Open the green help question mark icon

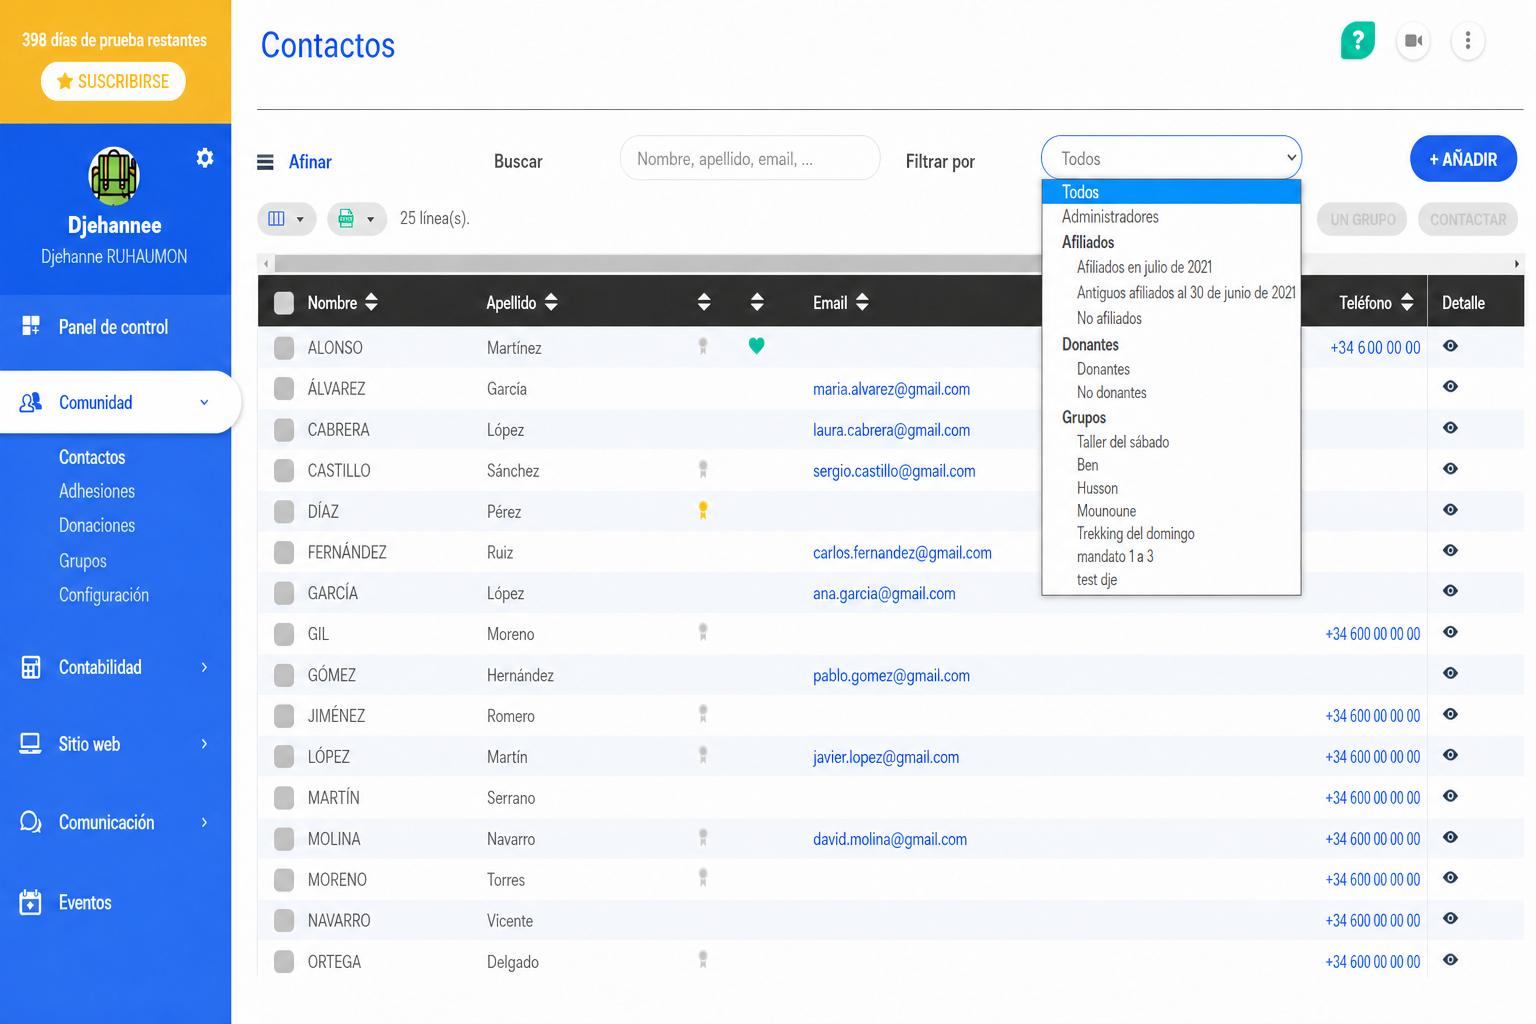pos(1358,41)
